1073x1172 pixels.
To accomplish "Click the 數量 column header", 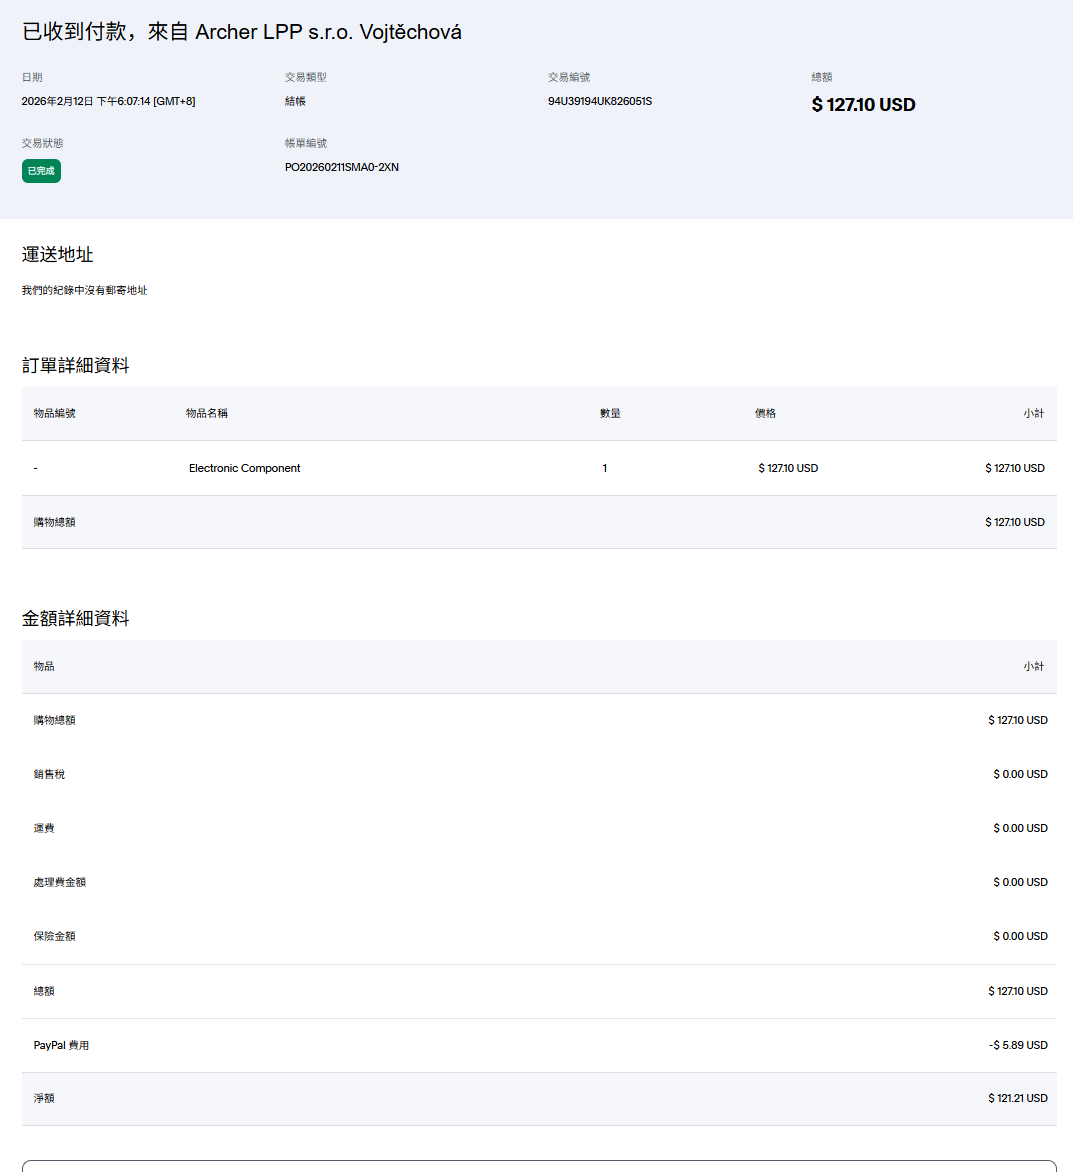I will coord(610,413).
